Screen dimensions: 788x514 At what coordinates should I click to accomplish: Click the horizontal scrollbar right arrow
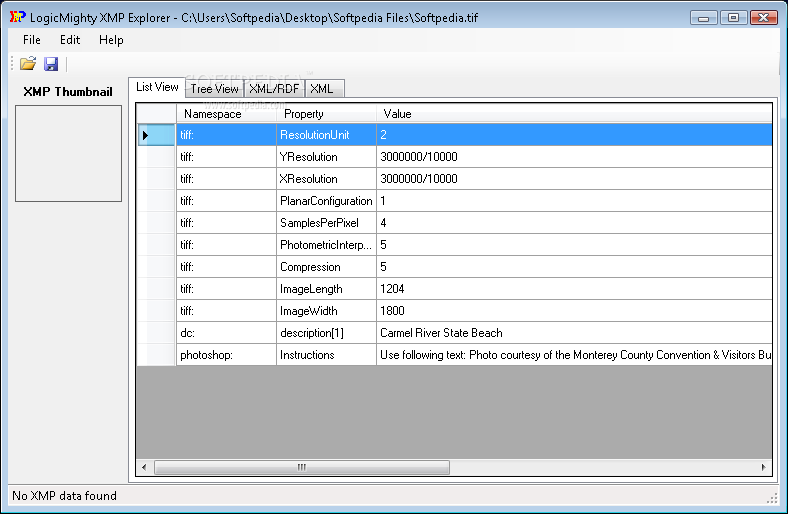[x=763, y=467]
